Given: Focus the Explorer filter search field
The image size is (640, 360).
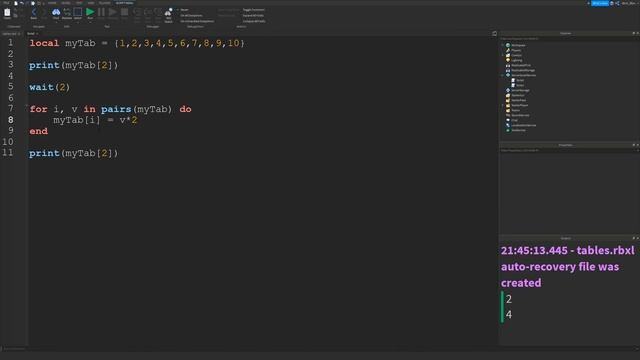Looking at the screenshot, I should pos(569,39).
